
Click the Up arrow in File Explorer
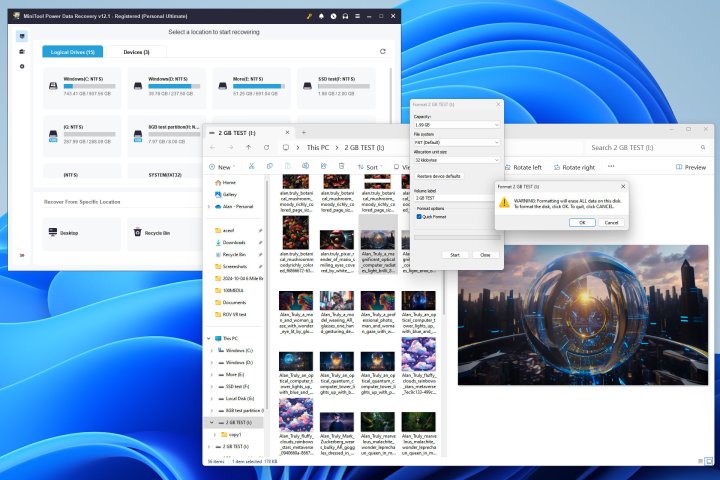click(x=248, y=147)
